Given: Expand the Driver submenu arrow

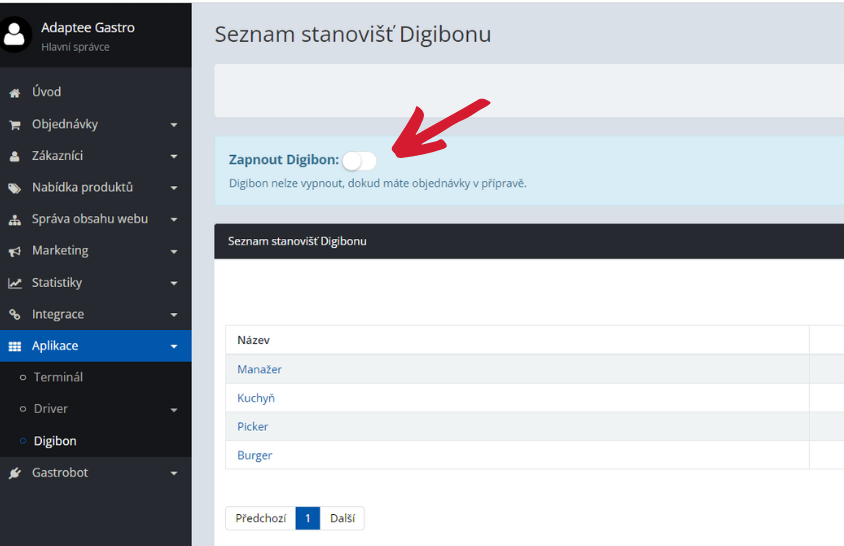Looking at the screenshot, I should [x=174, y=410].
